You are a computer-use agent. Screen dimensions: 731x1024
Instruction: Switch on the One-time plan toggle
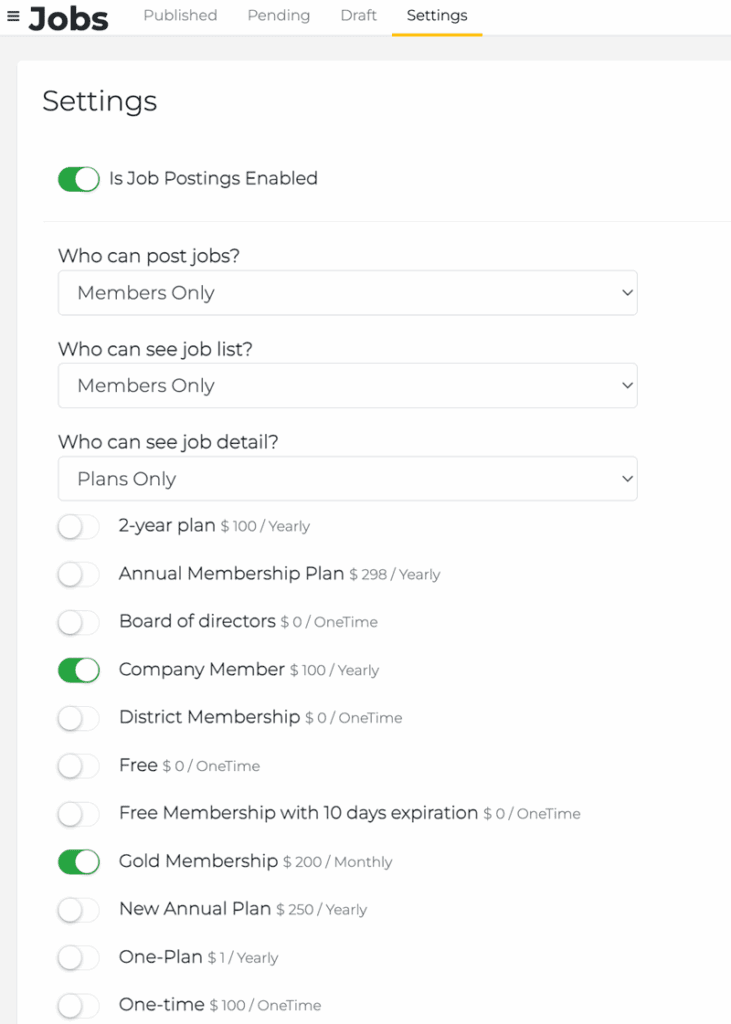pyautogui.click(x=79, y=1005)
